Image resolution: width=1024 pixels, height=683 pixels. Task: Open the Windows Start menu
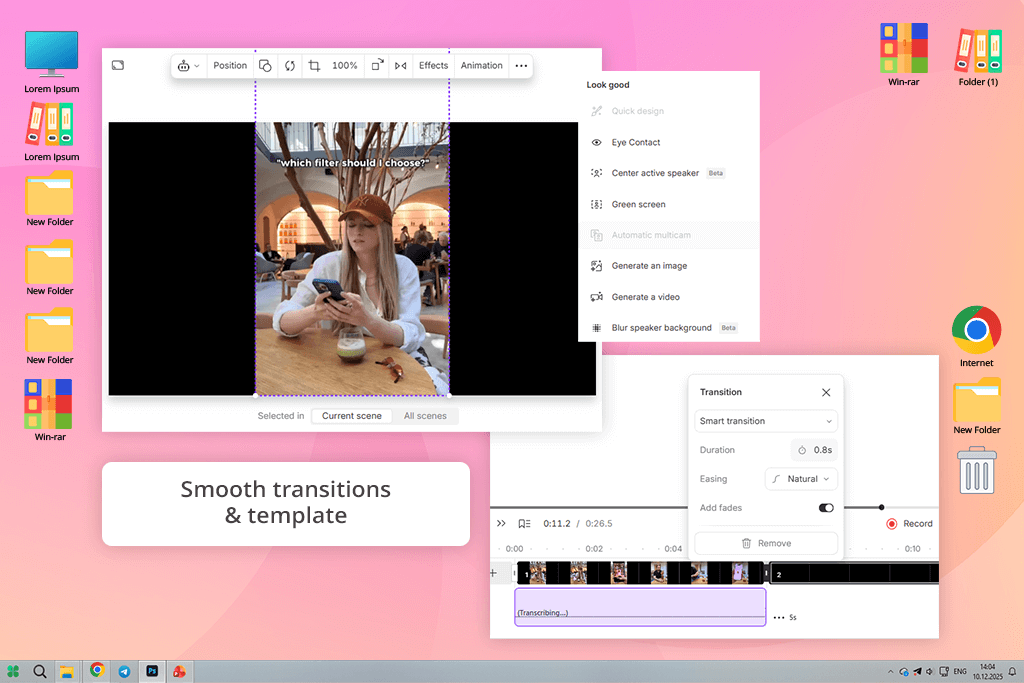(x=13, y=671)
